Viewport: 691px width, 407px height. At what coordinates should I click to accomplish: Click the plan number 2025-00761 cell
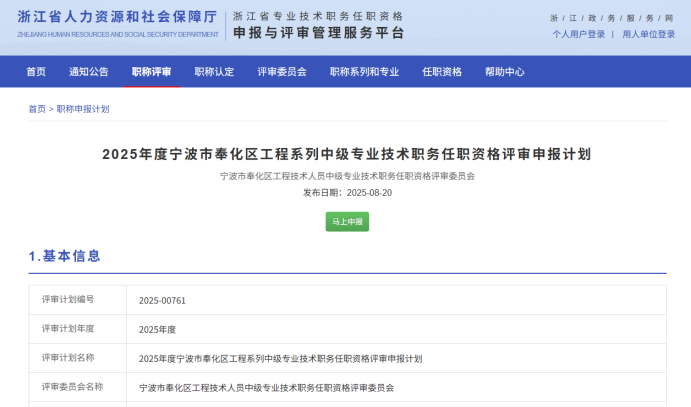tap(163, 300)
